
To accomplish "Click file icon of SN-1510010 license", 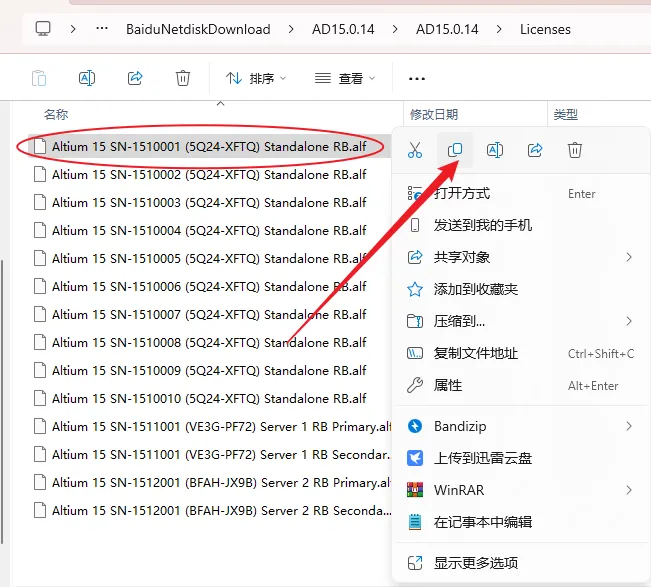I will [x=40, y=399].
